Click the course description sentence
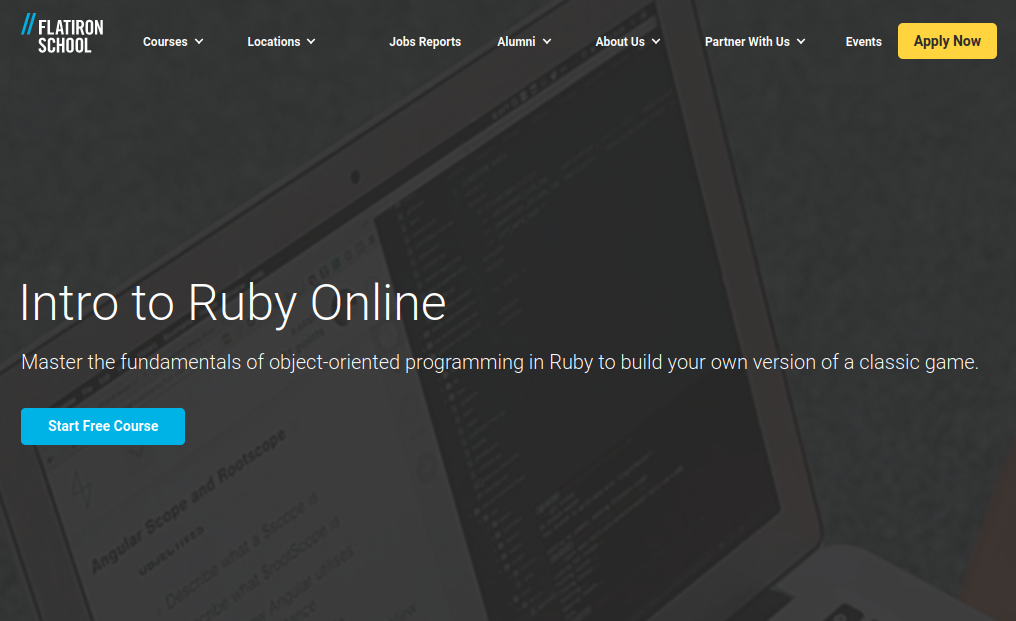 pos(500,362)
